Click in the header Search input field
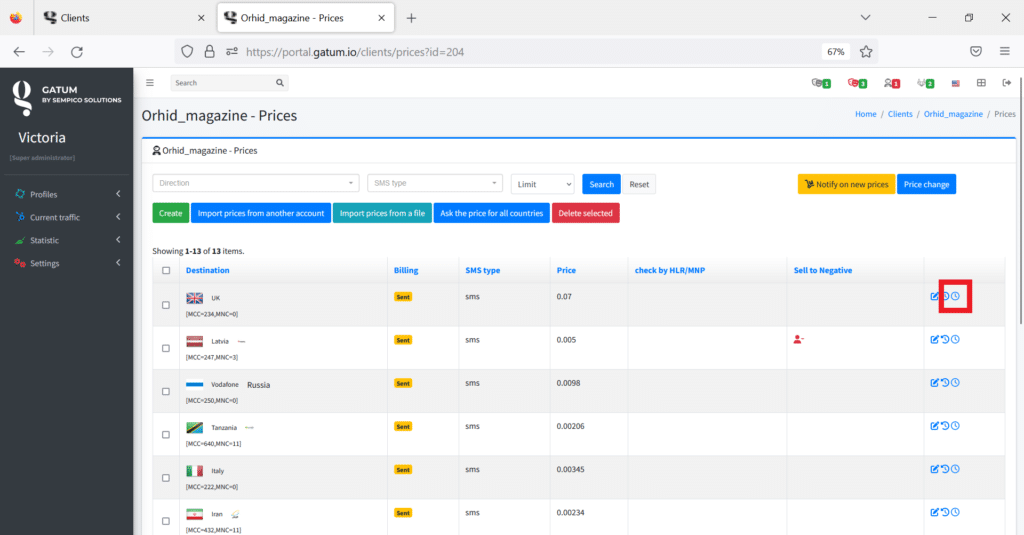Image resolution: width=1024 pixels, height=535 pixels. pyautogui.click(x=222, y=83)
